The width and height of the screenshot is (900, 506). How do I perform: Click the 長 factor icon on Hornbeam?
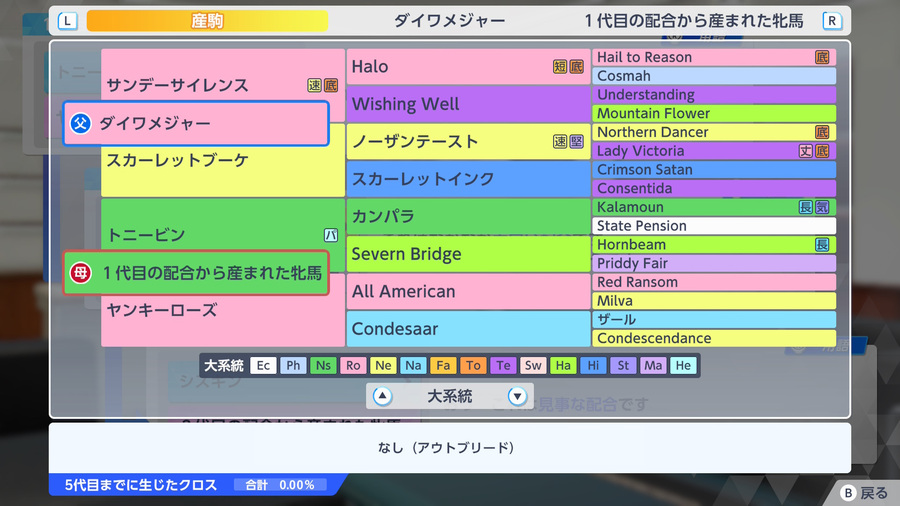point(823,244)
